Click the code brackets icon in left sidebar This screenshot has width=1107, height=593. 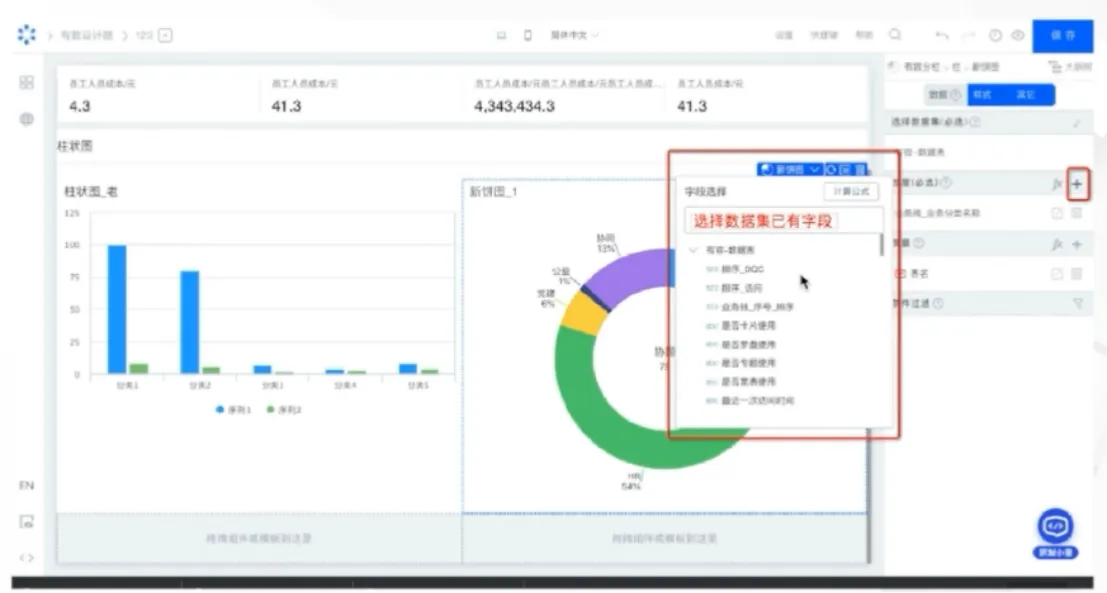[x=26, y=557]
